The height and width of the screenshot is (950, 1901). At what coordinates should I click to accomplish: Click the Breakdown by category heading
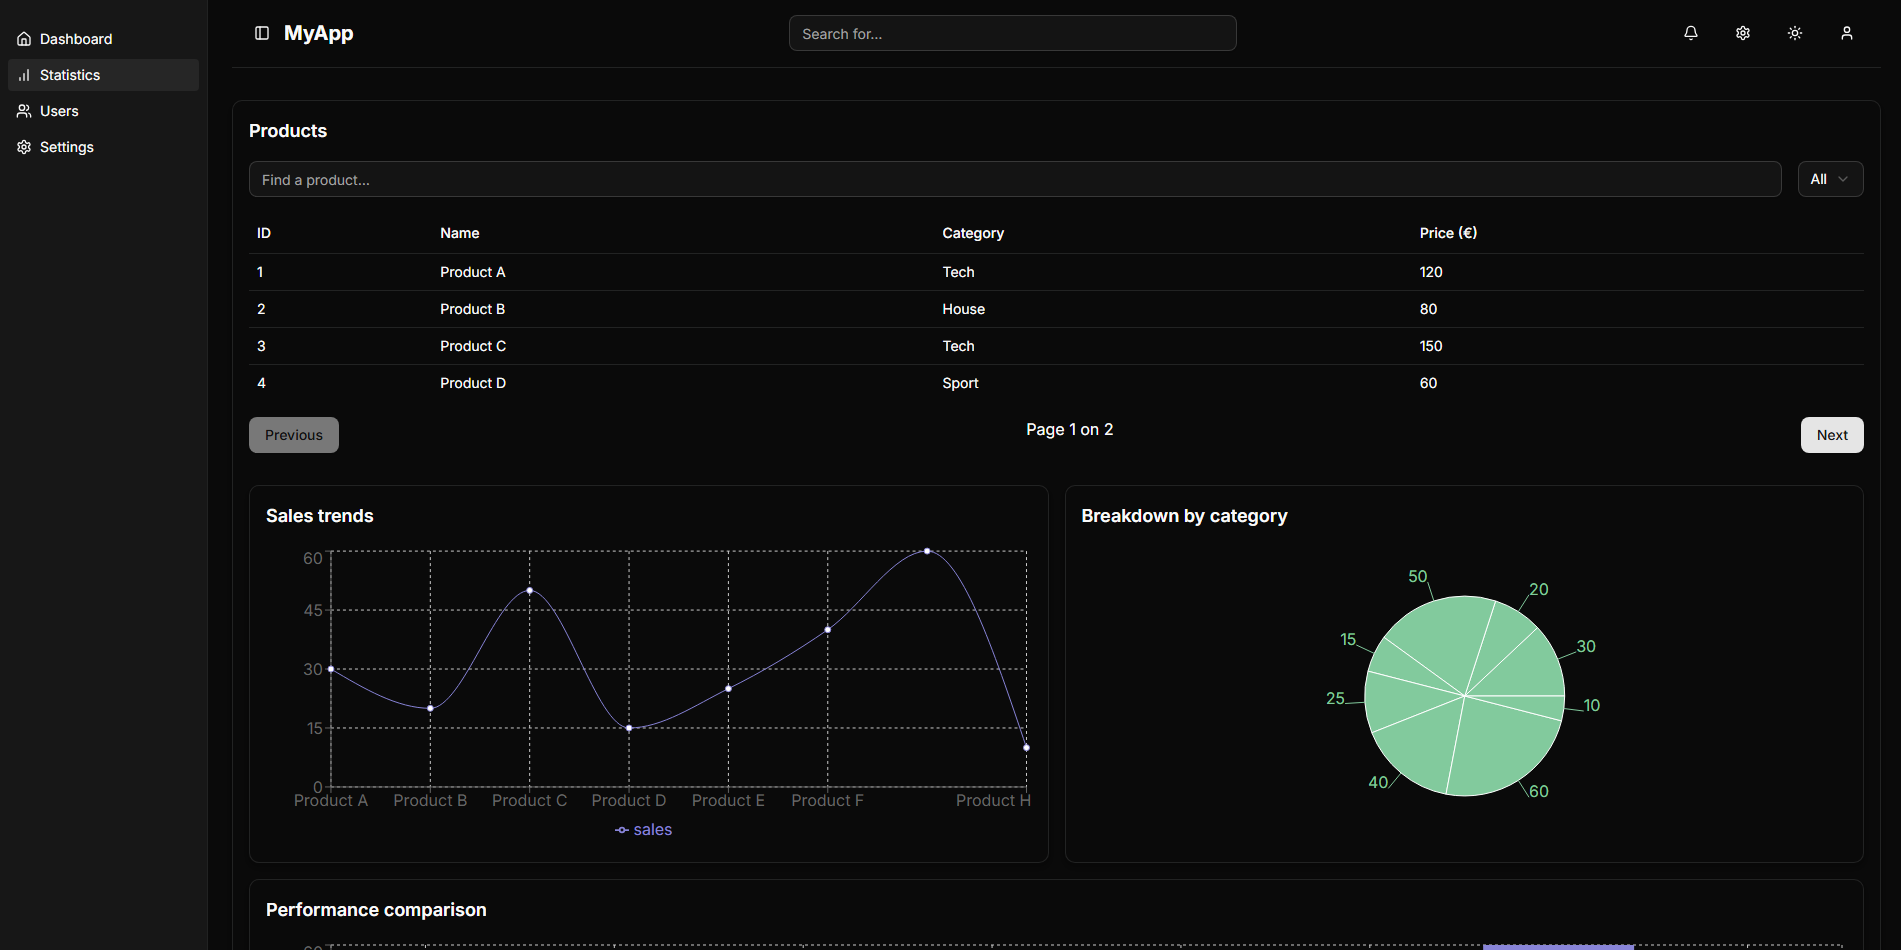pyautogui.click(x=1184, y=516)
